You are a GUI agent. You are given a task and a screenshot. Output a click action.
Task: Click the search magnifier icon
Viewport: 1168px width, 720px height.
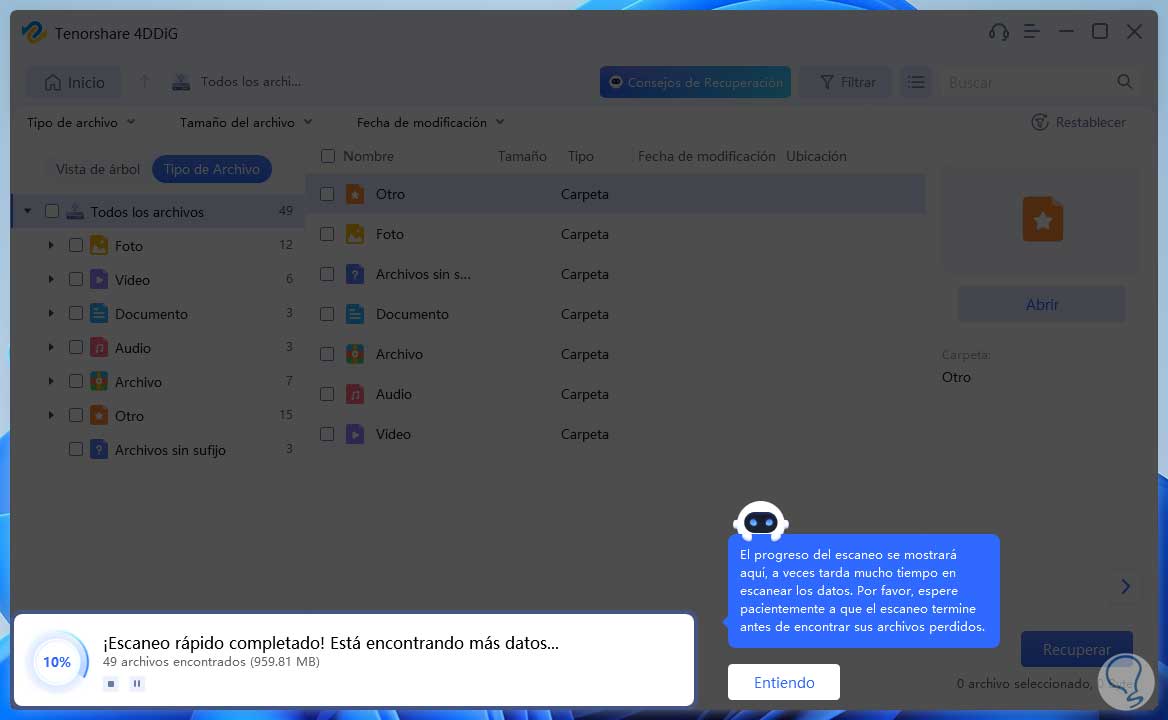[1124, 82]
